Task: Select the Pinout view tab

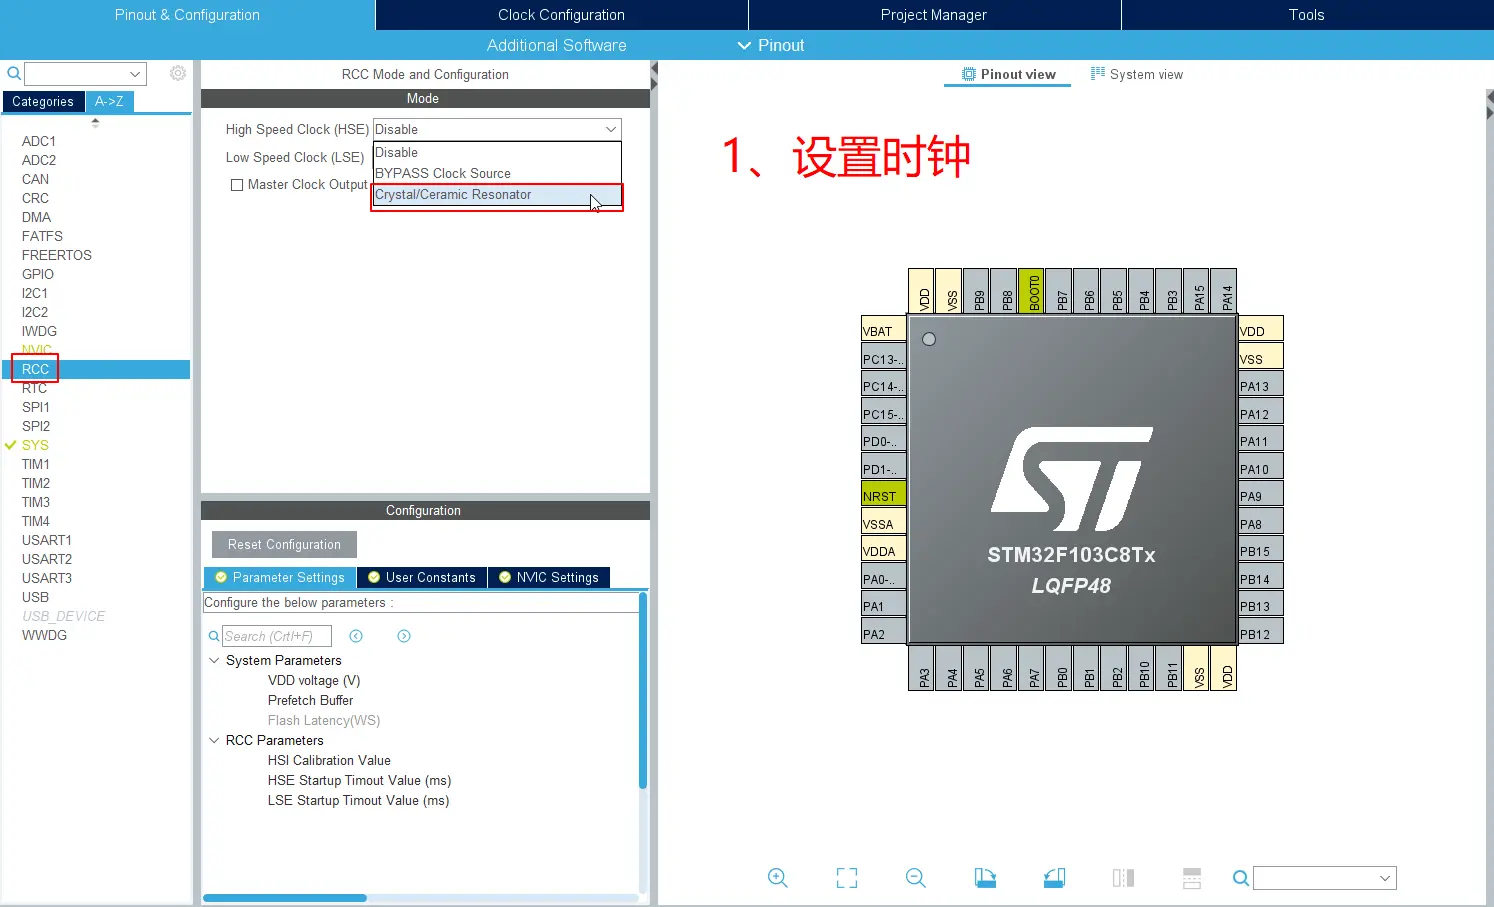Action: coord(1008,74)
